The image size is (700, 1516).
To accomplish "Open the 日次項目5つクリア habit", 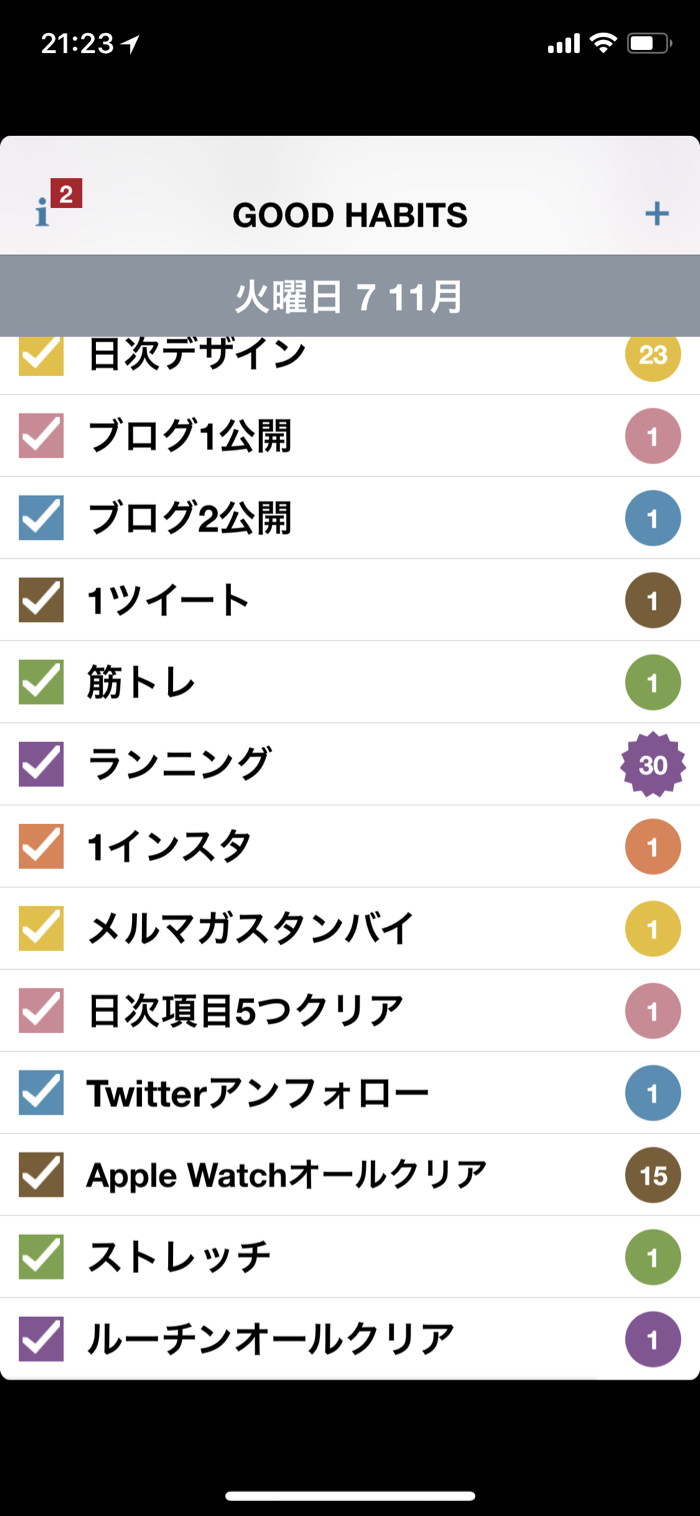I will coord(245,1011).
